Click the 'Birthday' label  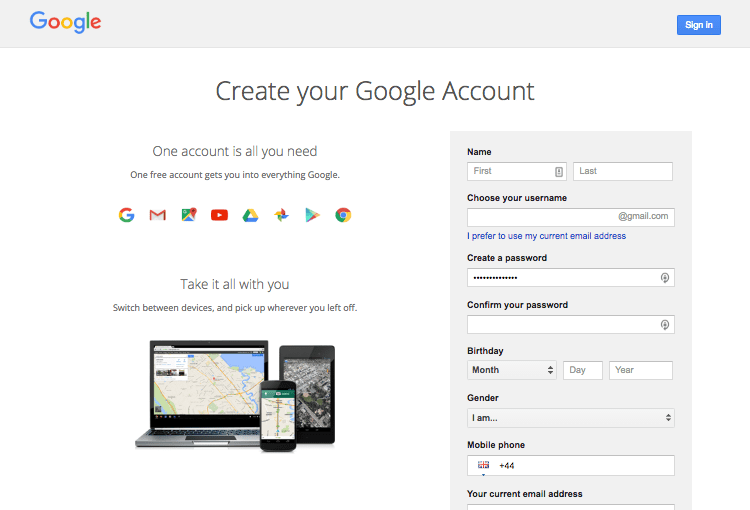coord(485,351)
